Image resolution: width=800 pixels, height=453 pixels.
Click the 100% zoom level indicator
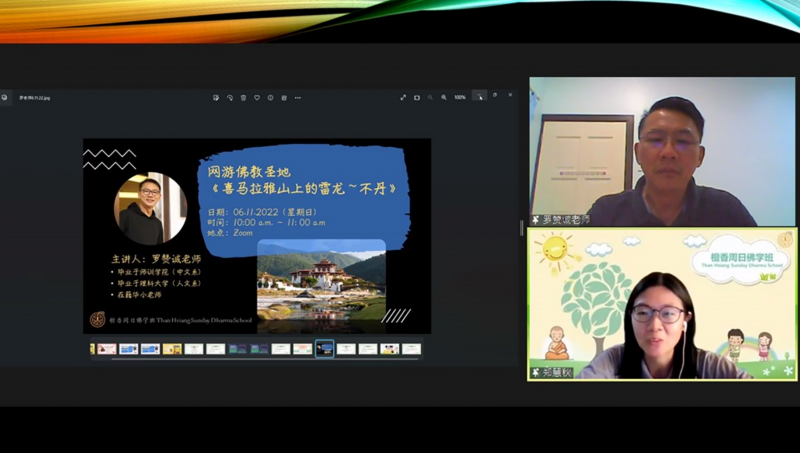coord(460,97)
